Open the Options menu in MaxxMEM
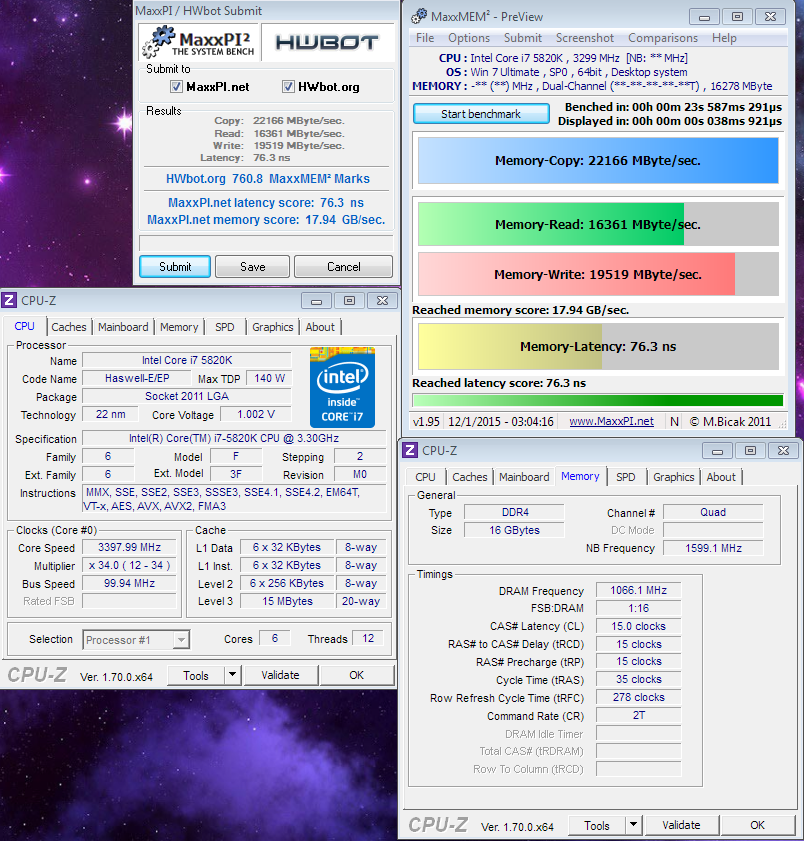This screenshot has height=841, width=804. click(469, 38)
